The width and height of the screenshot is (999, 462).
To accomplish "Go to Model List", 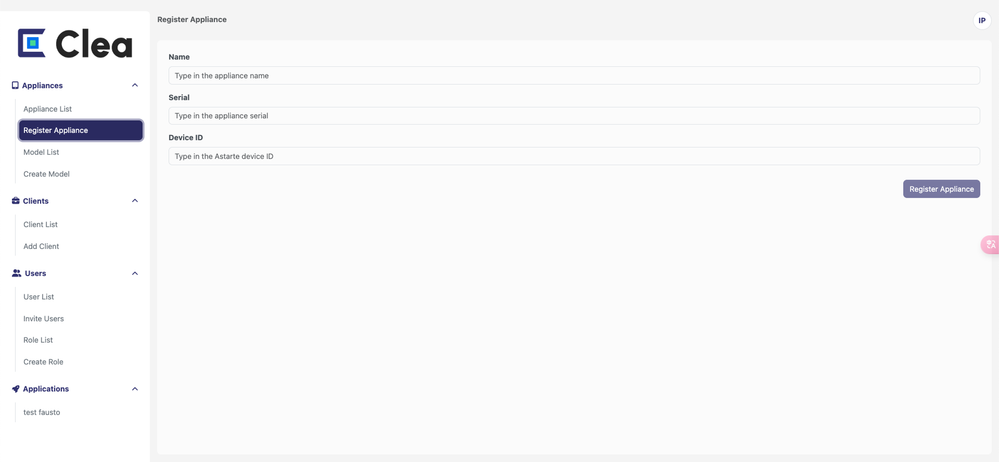I will tap(41, 152).
